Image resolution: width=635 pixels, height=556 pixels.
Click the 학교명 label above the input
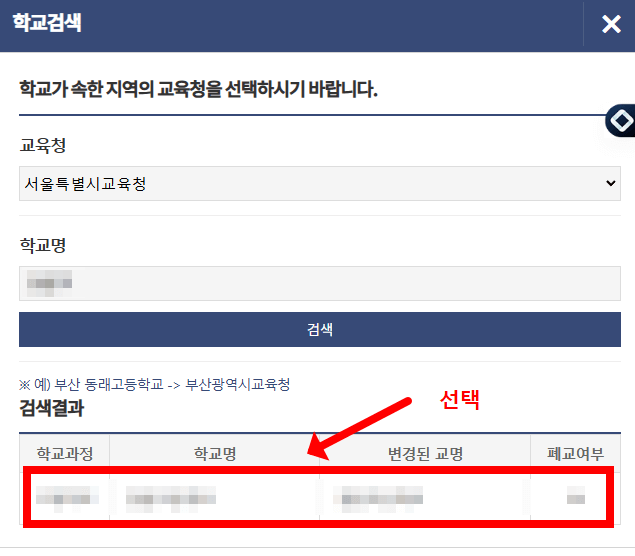(x=43, y=245)
